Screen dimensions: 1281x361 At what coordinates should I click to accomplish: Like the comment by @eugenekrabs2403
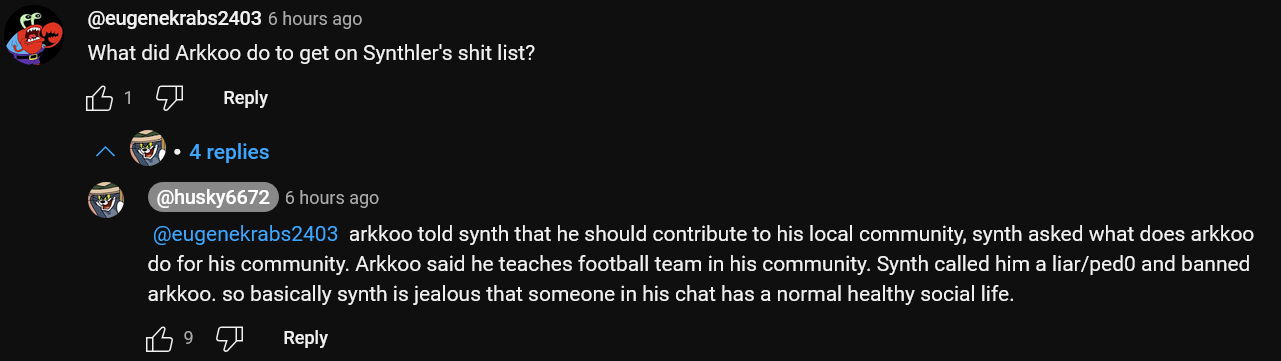click(x=100, y=98)
